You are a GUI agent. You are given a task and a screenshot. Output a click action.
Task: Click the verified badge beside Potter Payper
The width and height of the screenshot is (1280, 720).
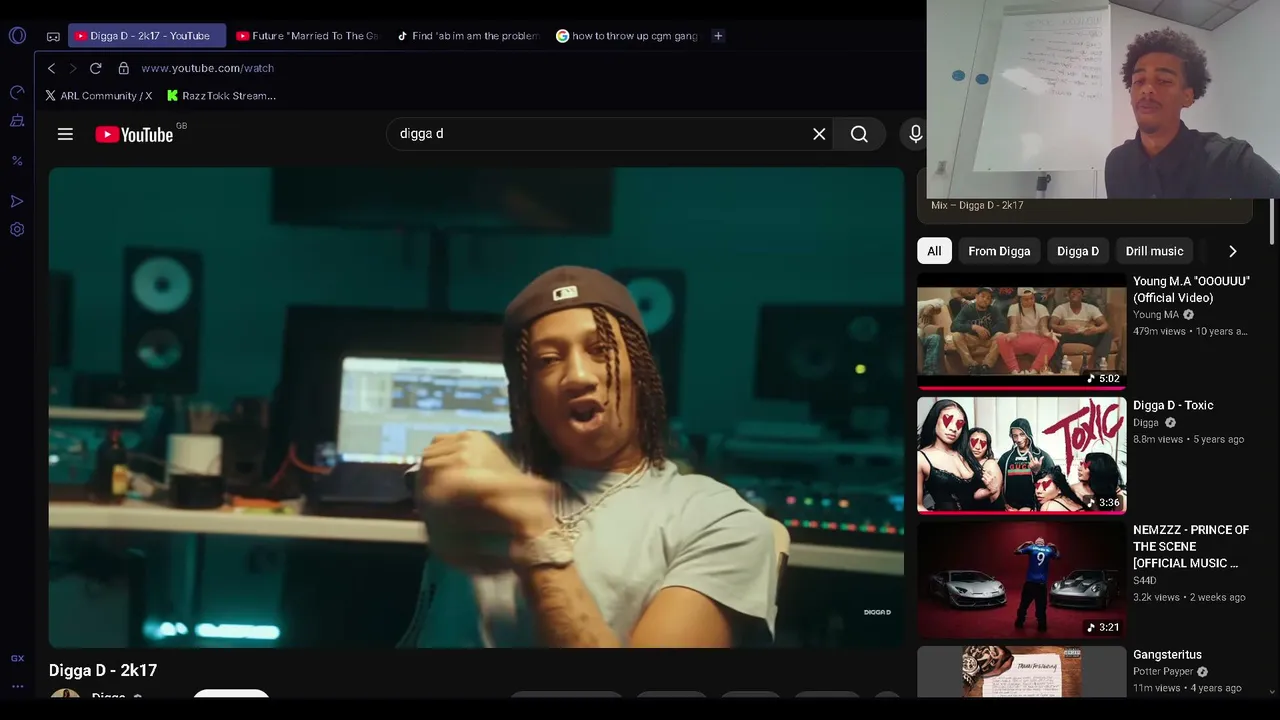click(x=1202, y=672)
